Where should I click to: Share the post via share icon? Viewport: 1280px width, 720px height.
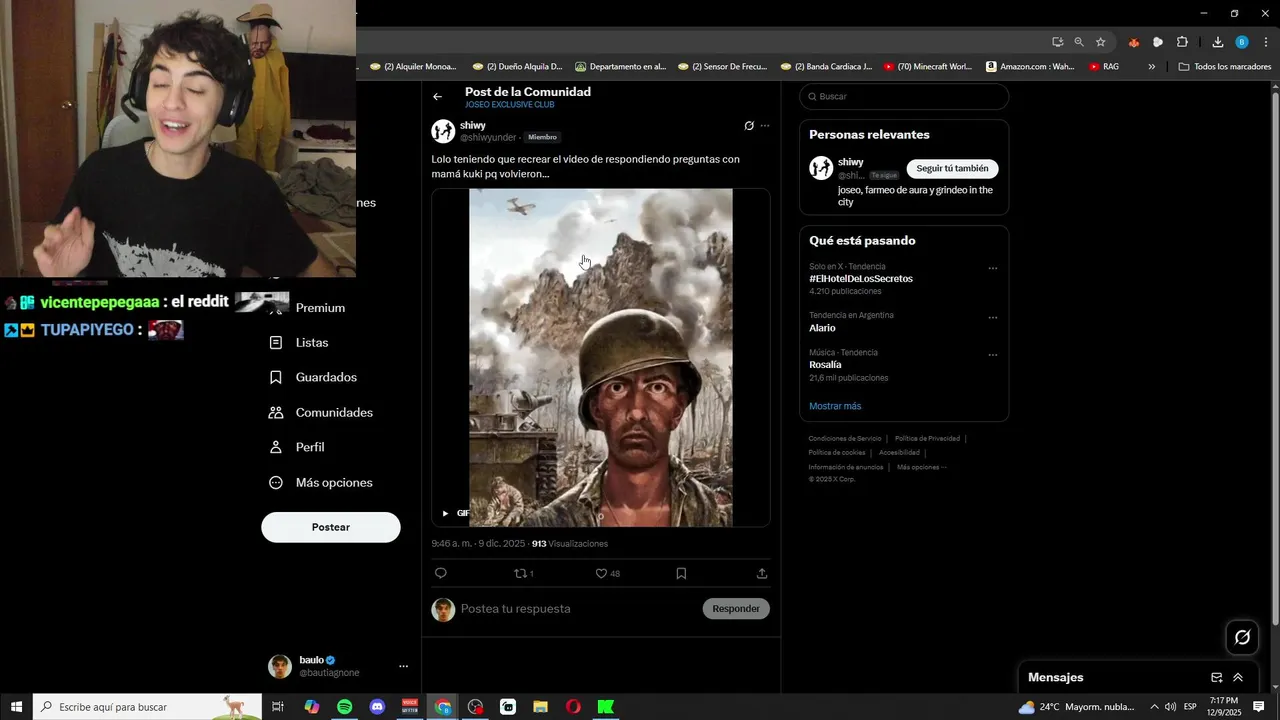762,573
